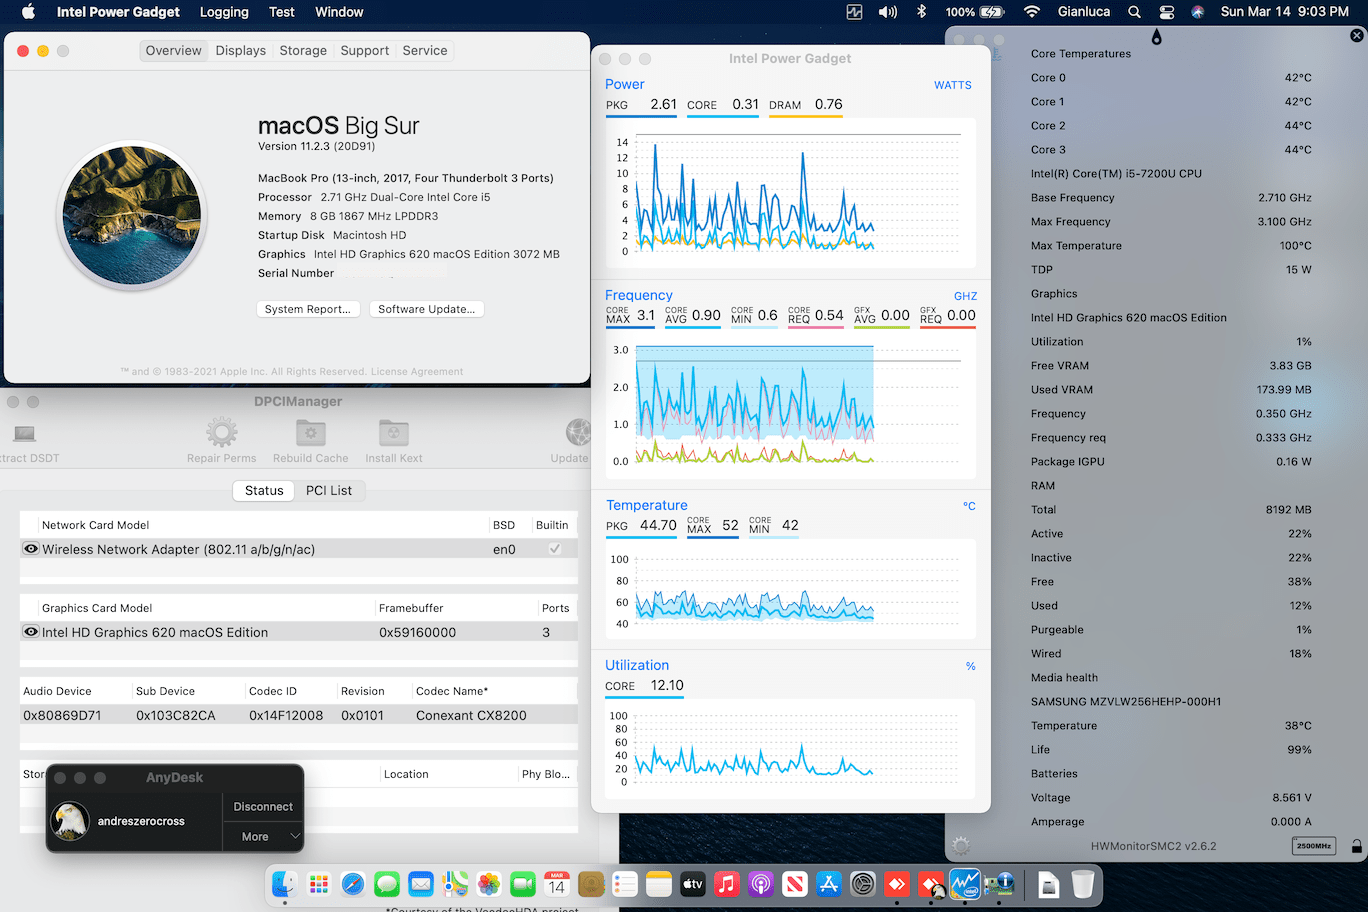The image size is (1368, 912).
Task: Click System Report button
Action: click(x=308, y=309)
